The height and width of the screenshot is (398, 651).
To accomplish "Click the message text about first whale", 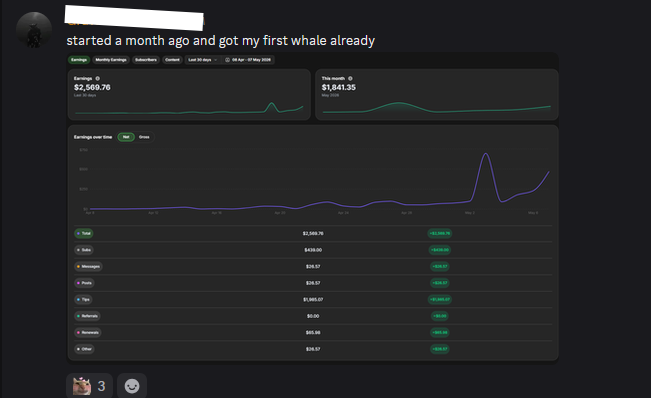I will pos(220,41).
